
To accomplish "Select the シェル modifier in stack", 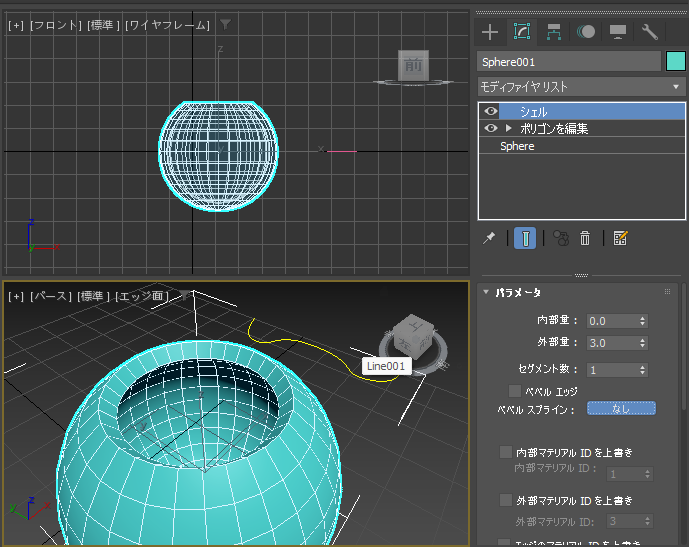I will 592,111.
